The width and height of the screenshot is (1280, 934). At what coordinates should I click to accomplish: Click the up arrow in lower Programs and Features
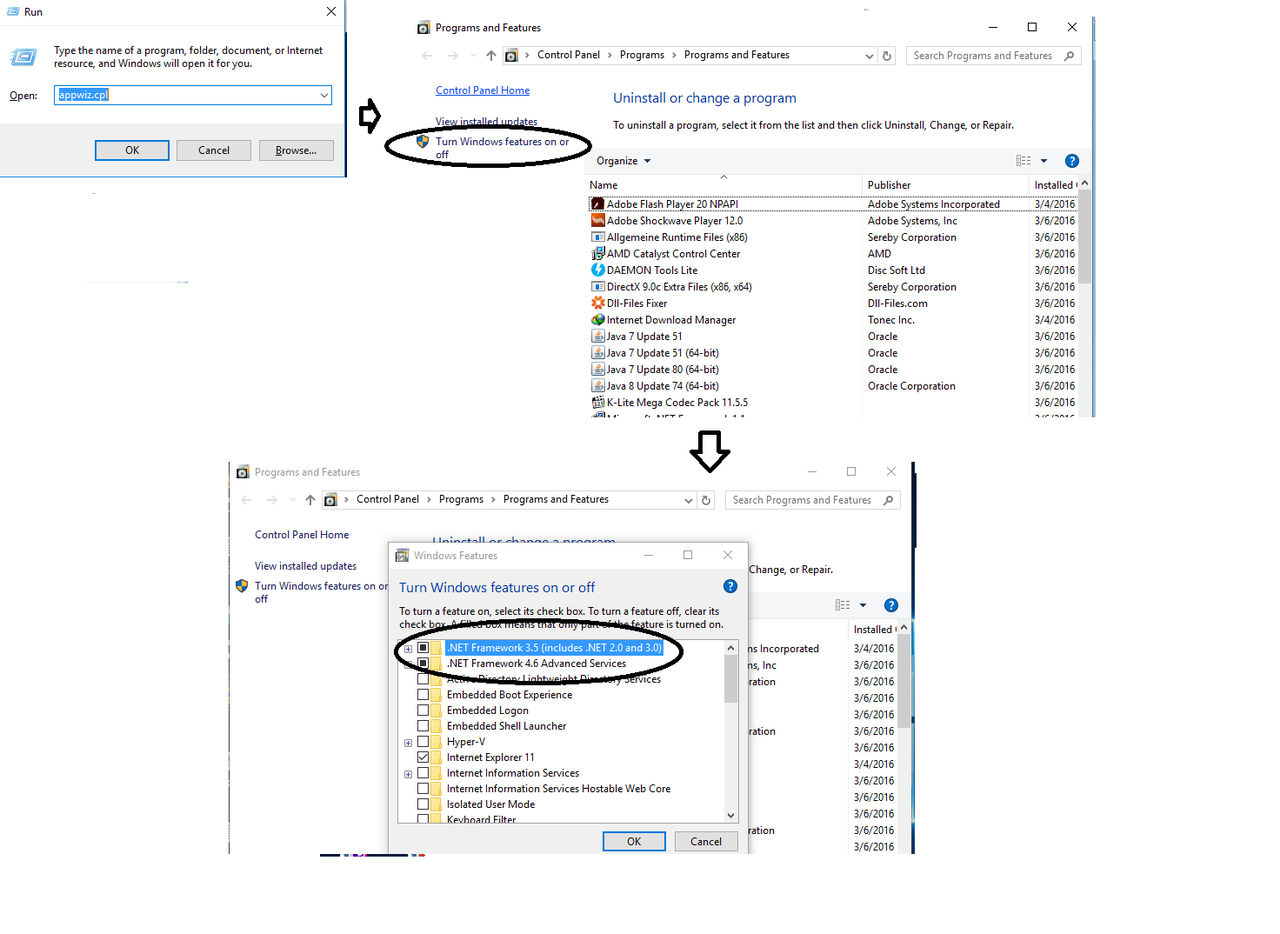pos(310,500)
